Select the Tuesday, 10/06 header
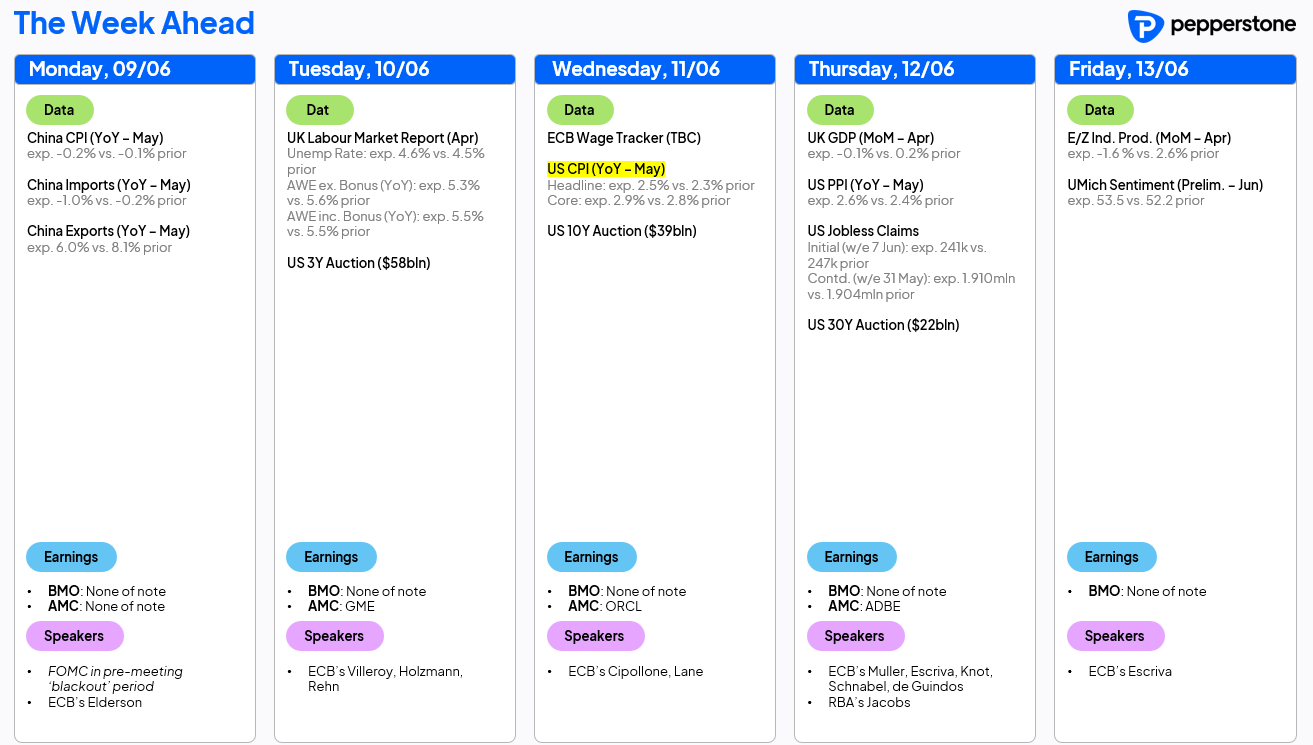The image size is (1313, 745). (x=395, y=69)
